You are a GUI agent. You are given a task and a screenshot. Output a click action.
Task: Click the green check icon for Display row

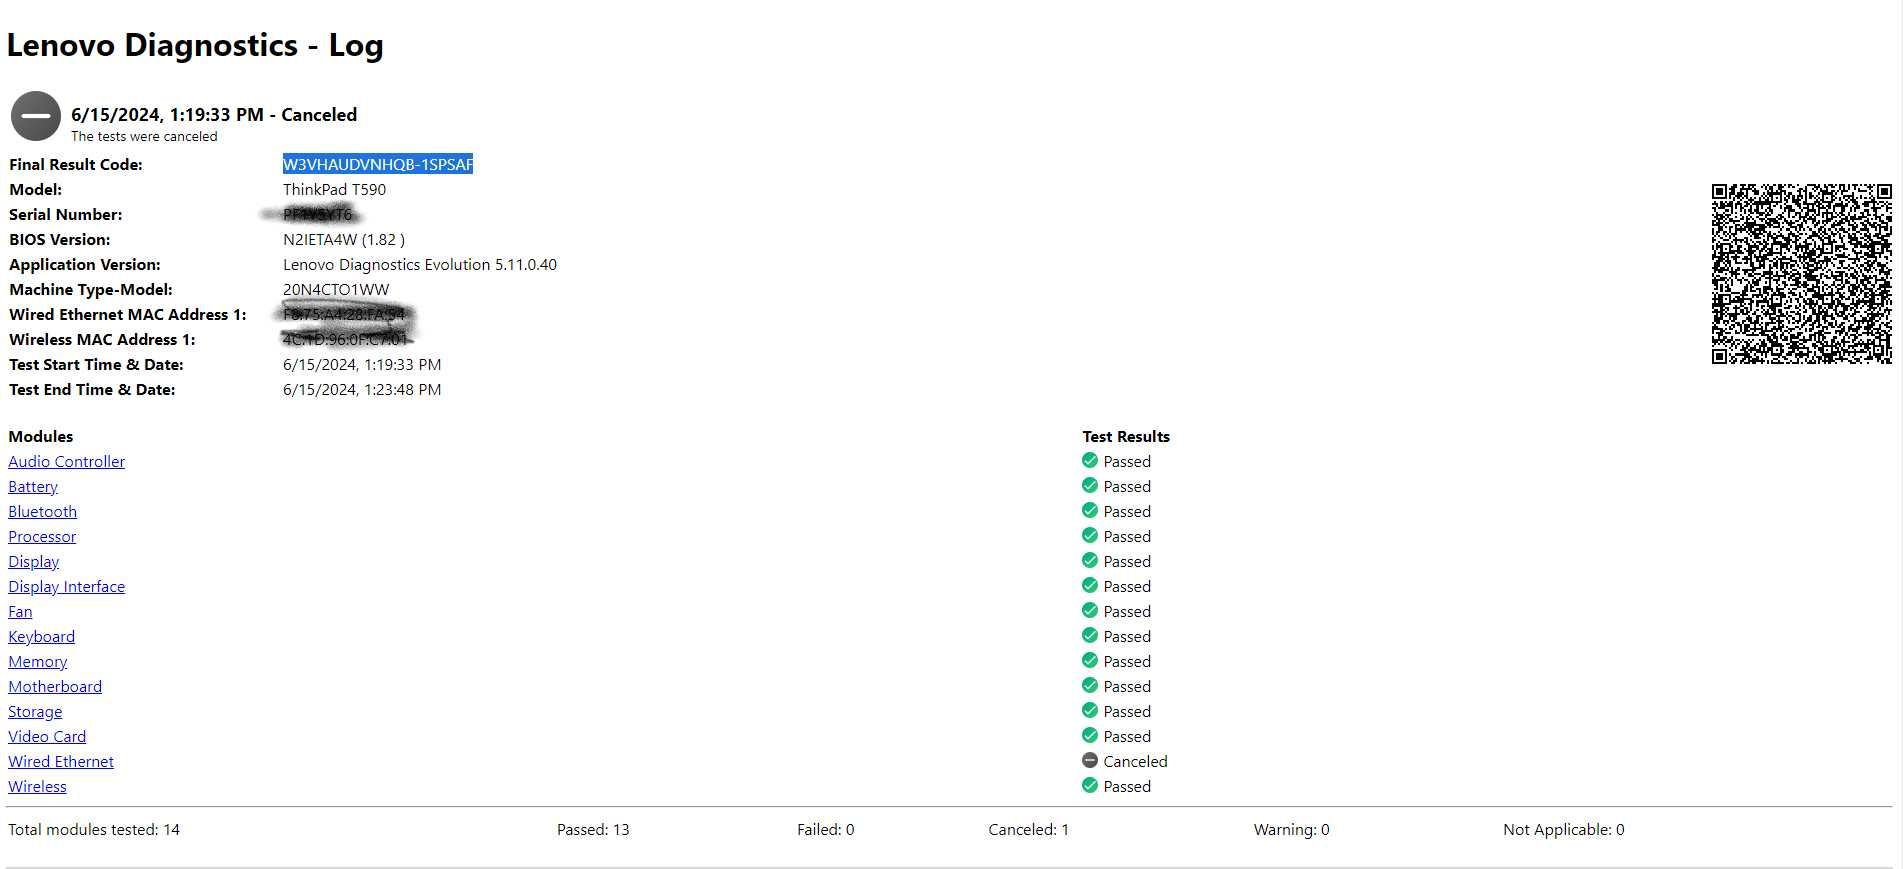[1090, 560]
